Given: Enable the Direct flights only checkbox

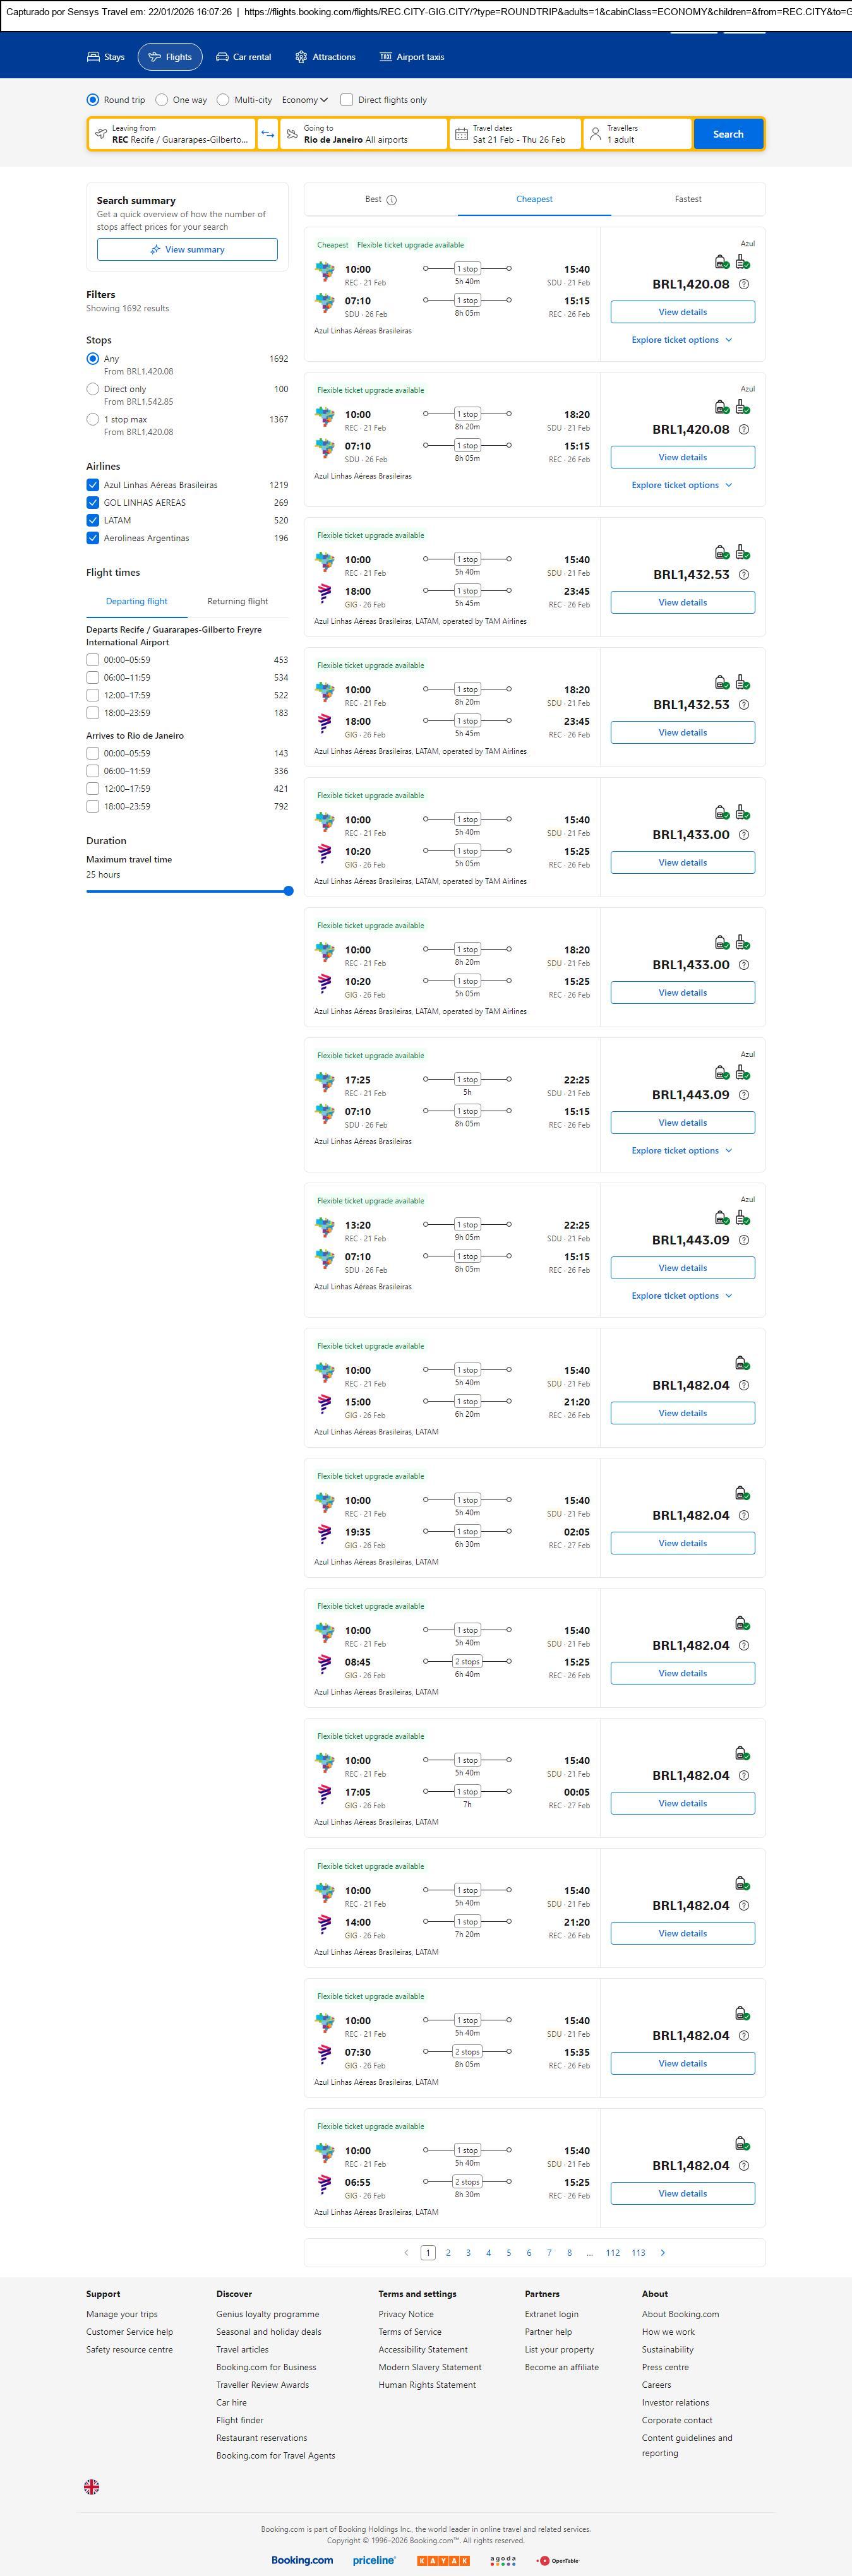Looking at the screenshot, I should click(347, 100).
